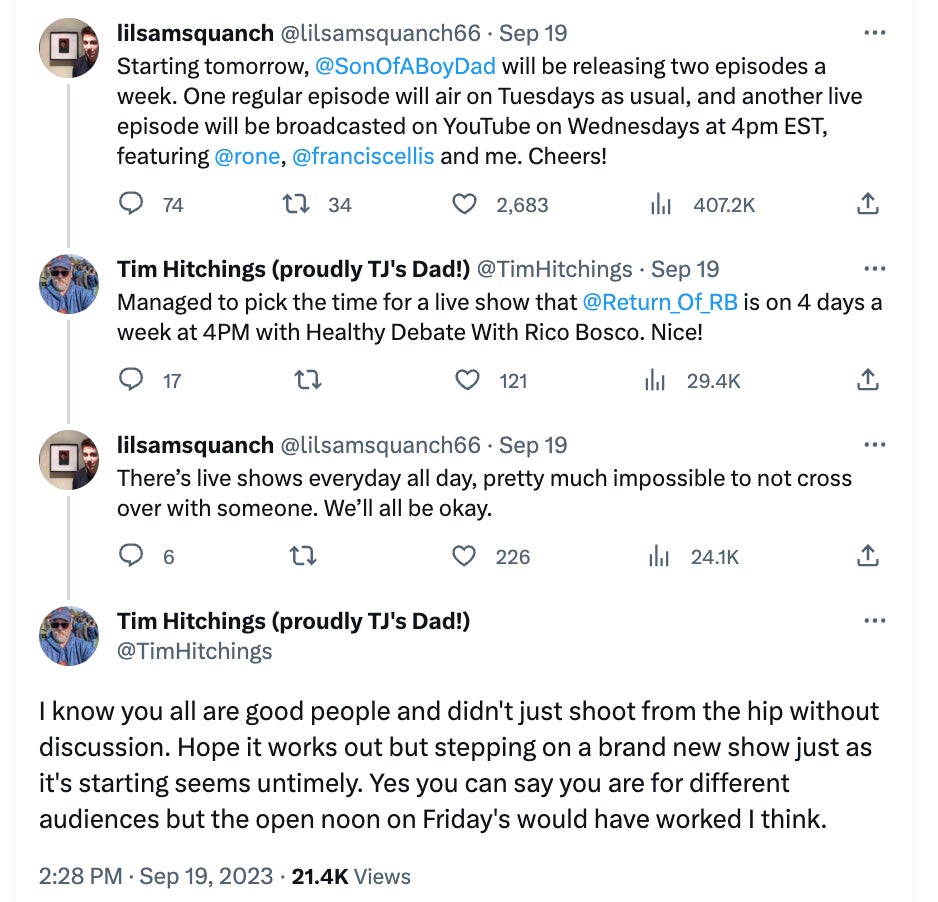Visit the @franciscellis mention link

click(x=363, y=157)
